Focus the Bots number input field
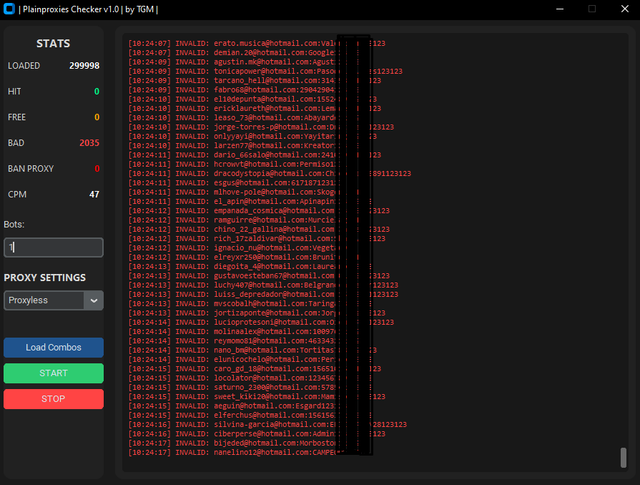This screenshot has height=485, width=640. tap(54, 247)
